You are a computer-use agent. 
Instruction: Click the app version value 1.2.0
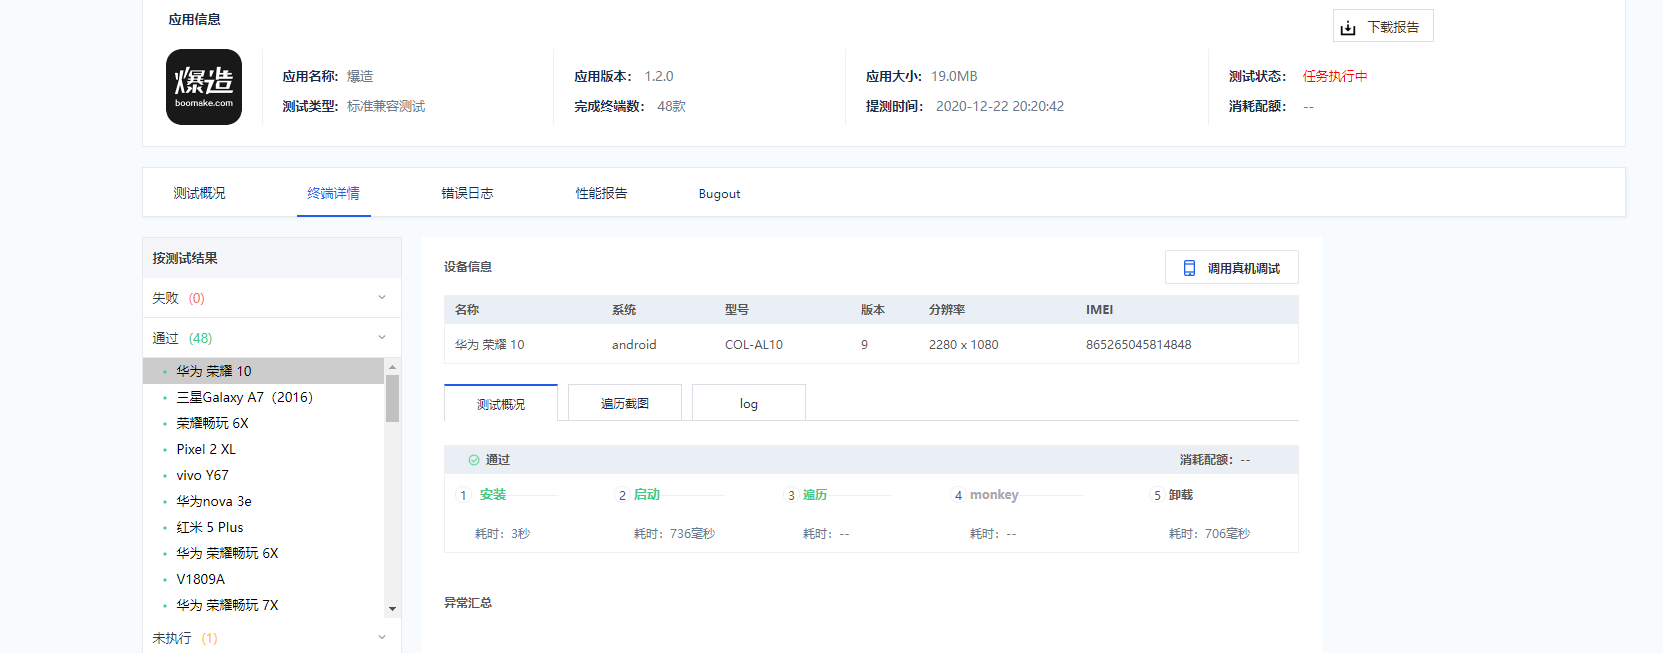[x=658, y=76]
